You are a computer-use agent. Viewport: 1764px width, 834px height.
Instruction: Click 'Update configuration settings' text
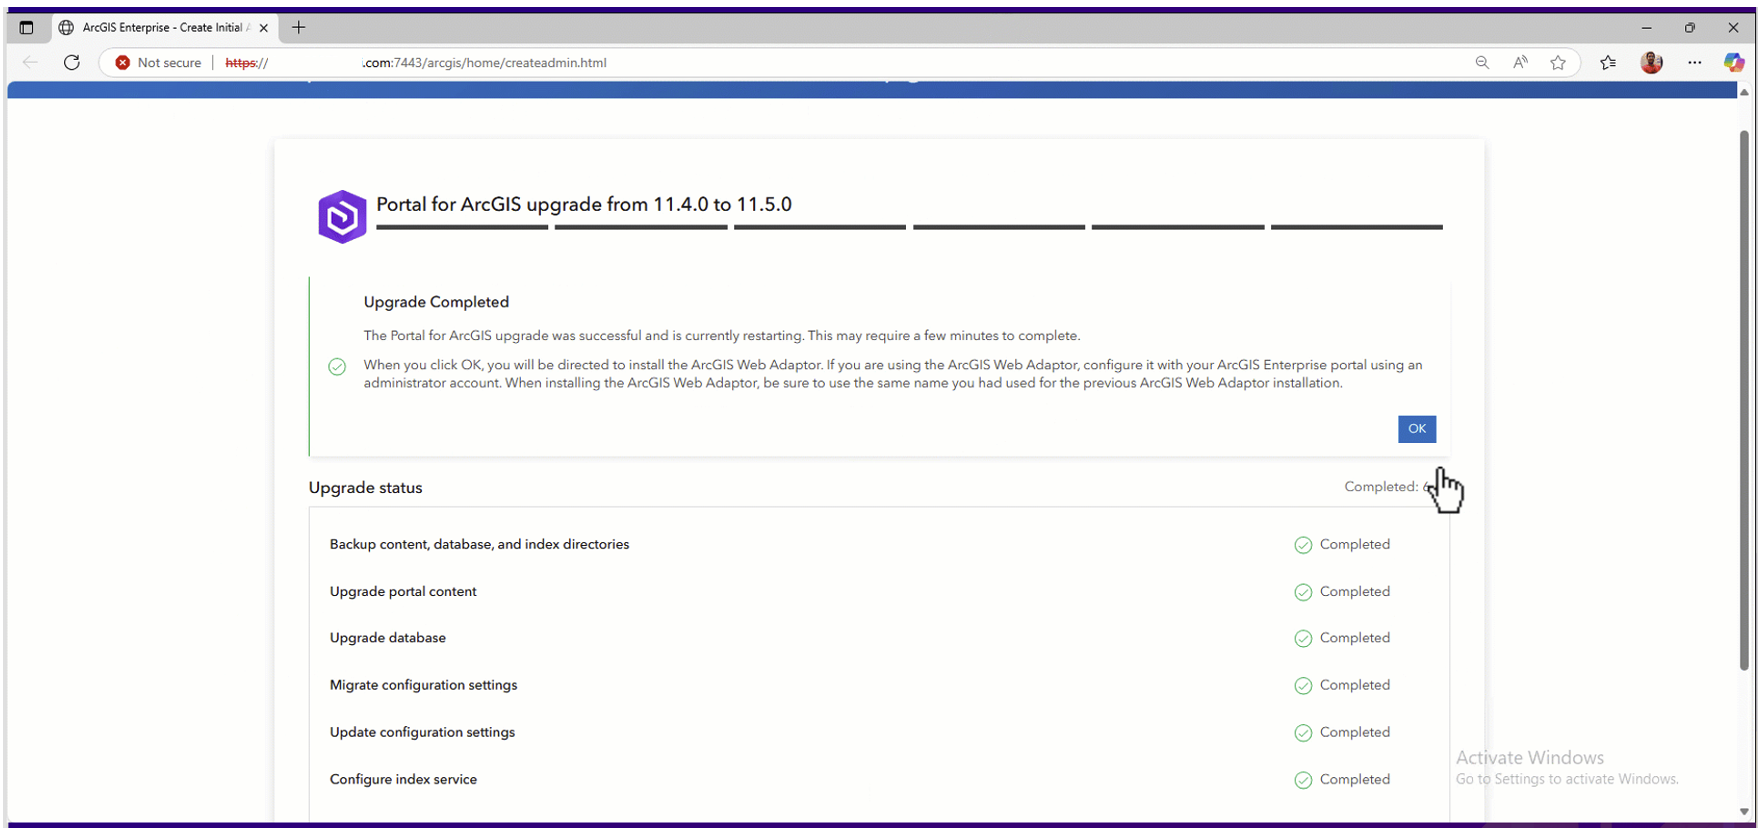[422, 732]
